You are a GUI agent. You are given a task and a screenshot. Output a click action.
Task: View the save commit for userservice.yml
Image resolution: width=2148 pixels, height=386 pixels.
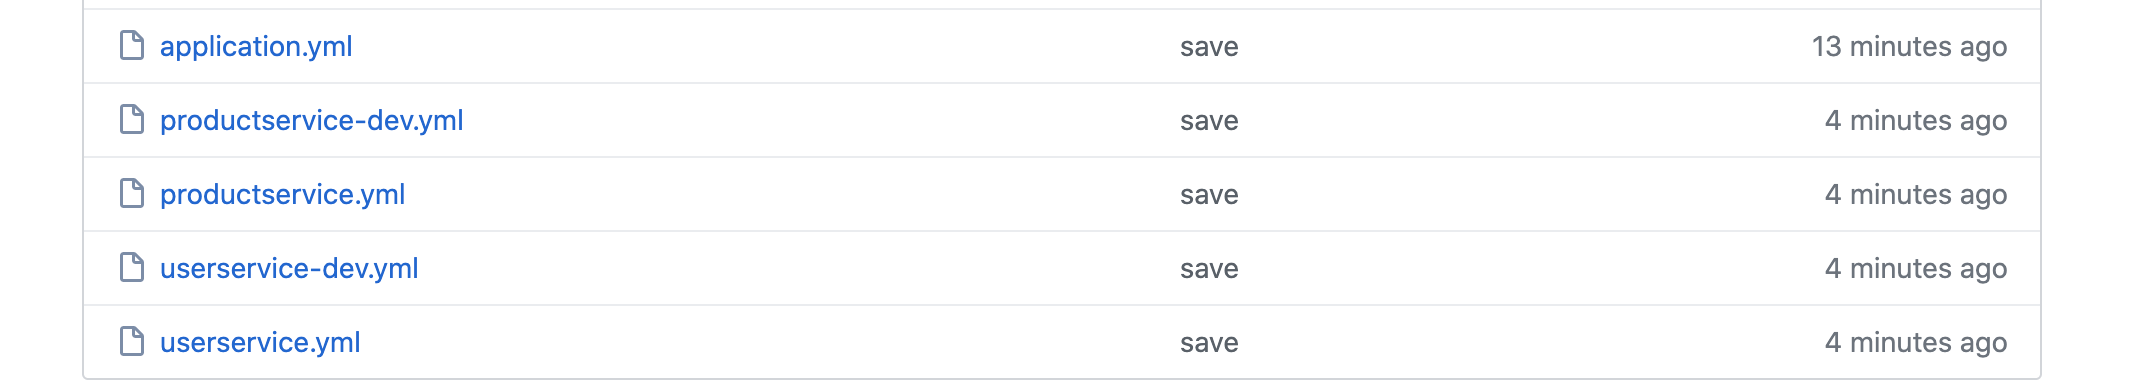(x=1209, y=343)
